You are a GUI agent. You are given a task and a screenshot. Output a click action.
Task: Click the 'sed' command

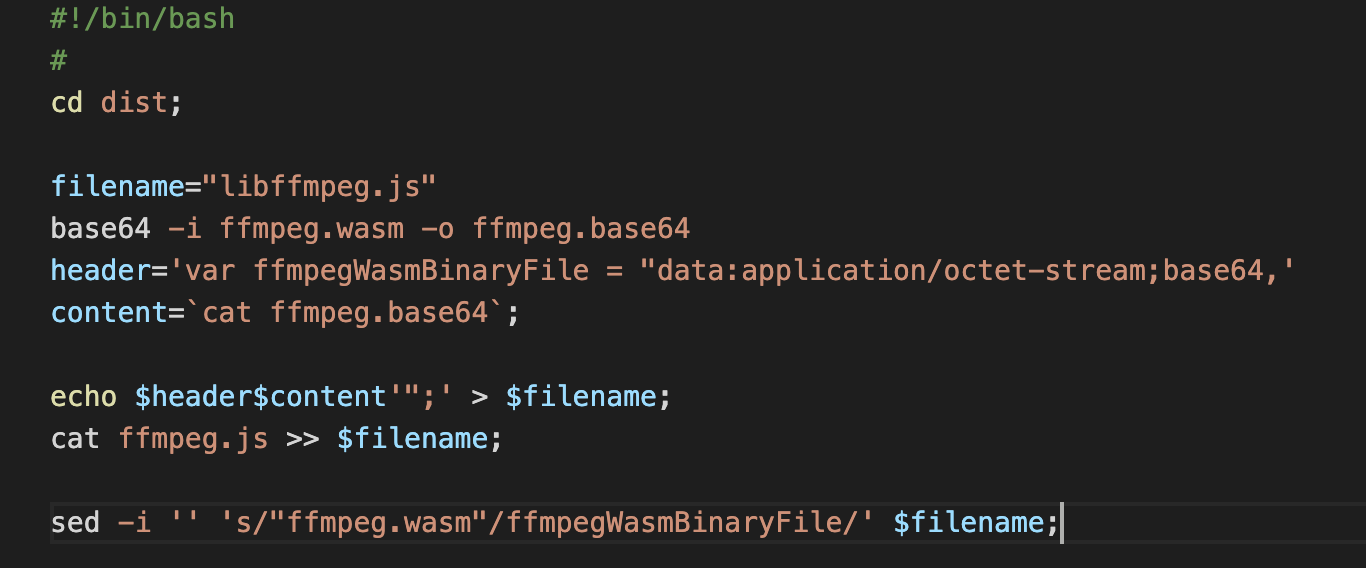[x=75, y=522]
